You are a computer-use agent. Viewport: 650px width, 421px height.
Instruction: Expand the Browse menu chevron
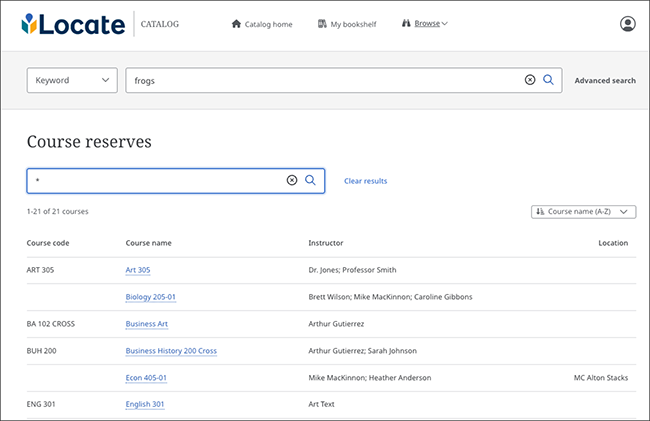[444, 24]
